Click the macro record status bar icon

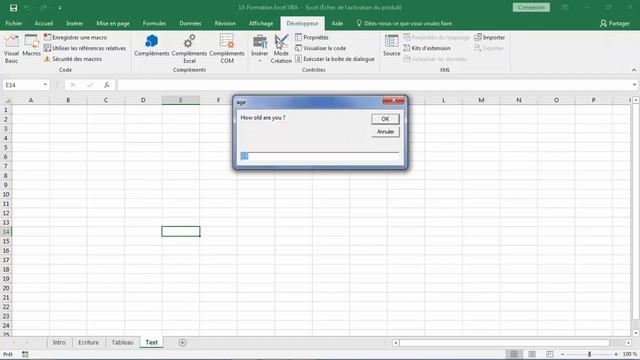[25, 354]
